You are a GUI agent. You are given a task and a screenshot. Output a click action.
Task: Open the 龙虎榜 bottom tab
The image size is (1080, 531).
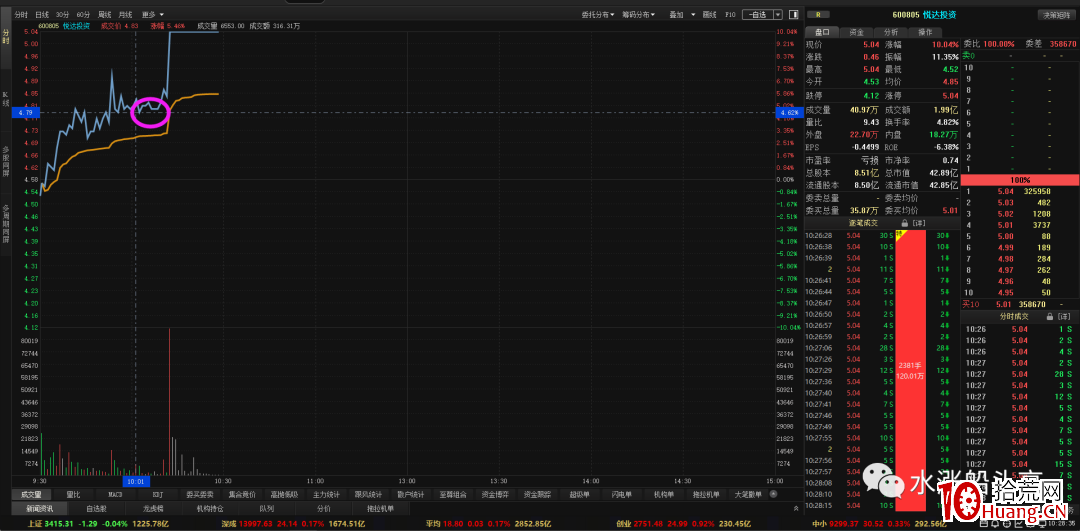pyautogui.click(x=153, y=508)
